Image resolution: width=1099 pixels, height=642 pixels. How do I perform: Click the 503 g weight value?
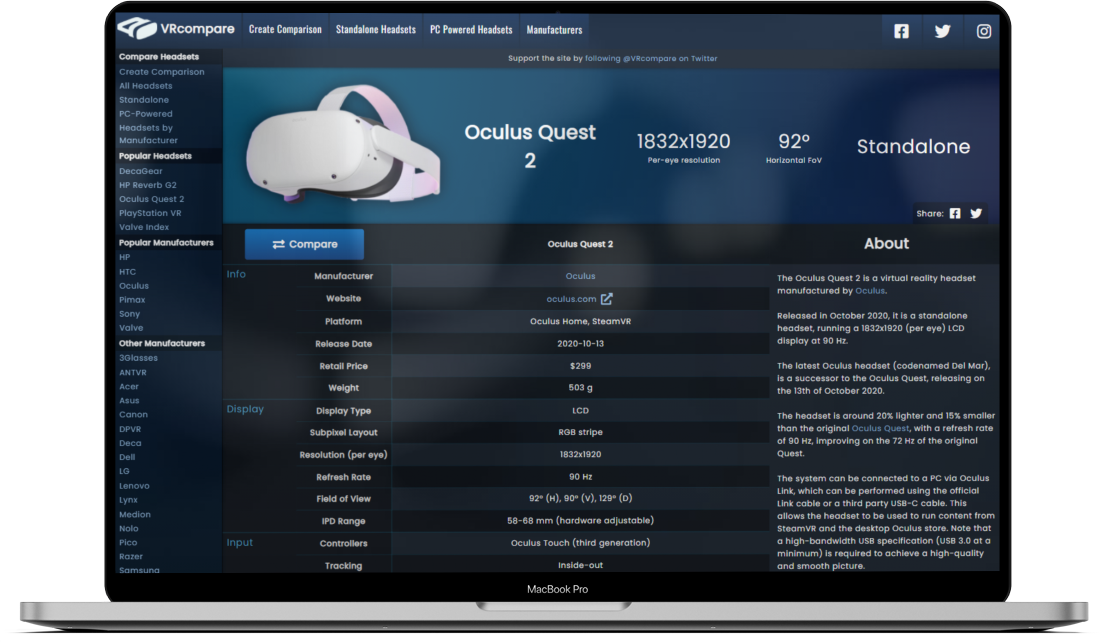580,388
